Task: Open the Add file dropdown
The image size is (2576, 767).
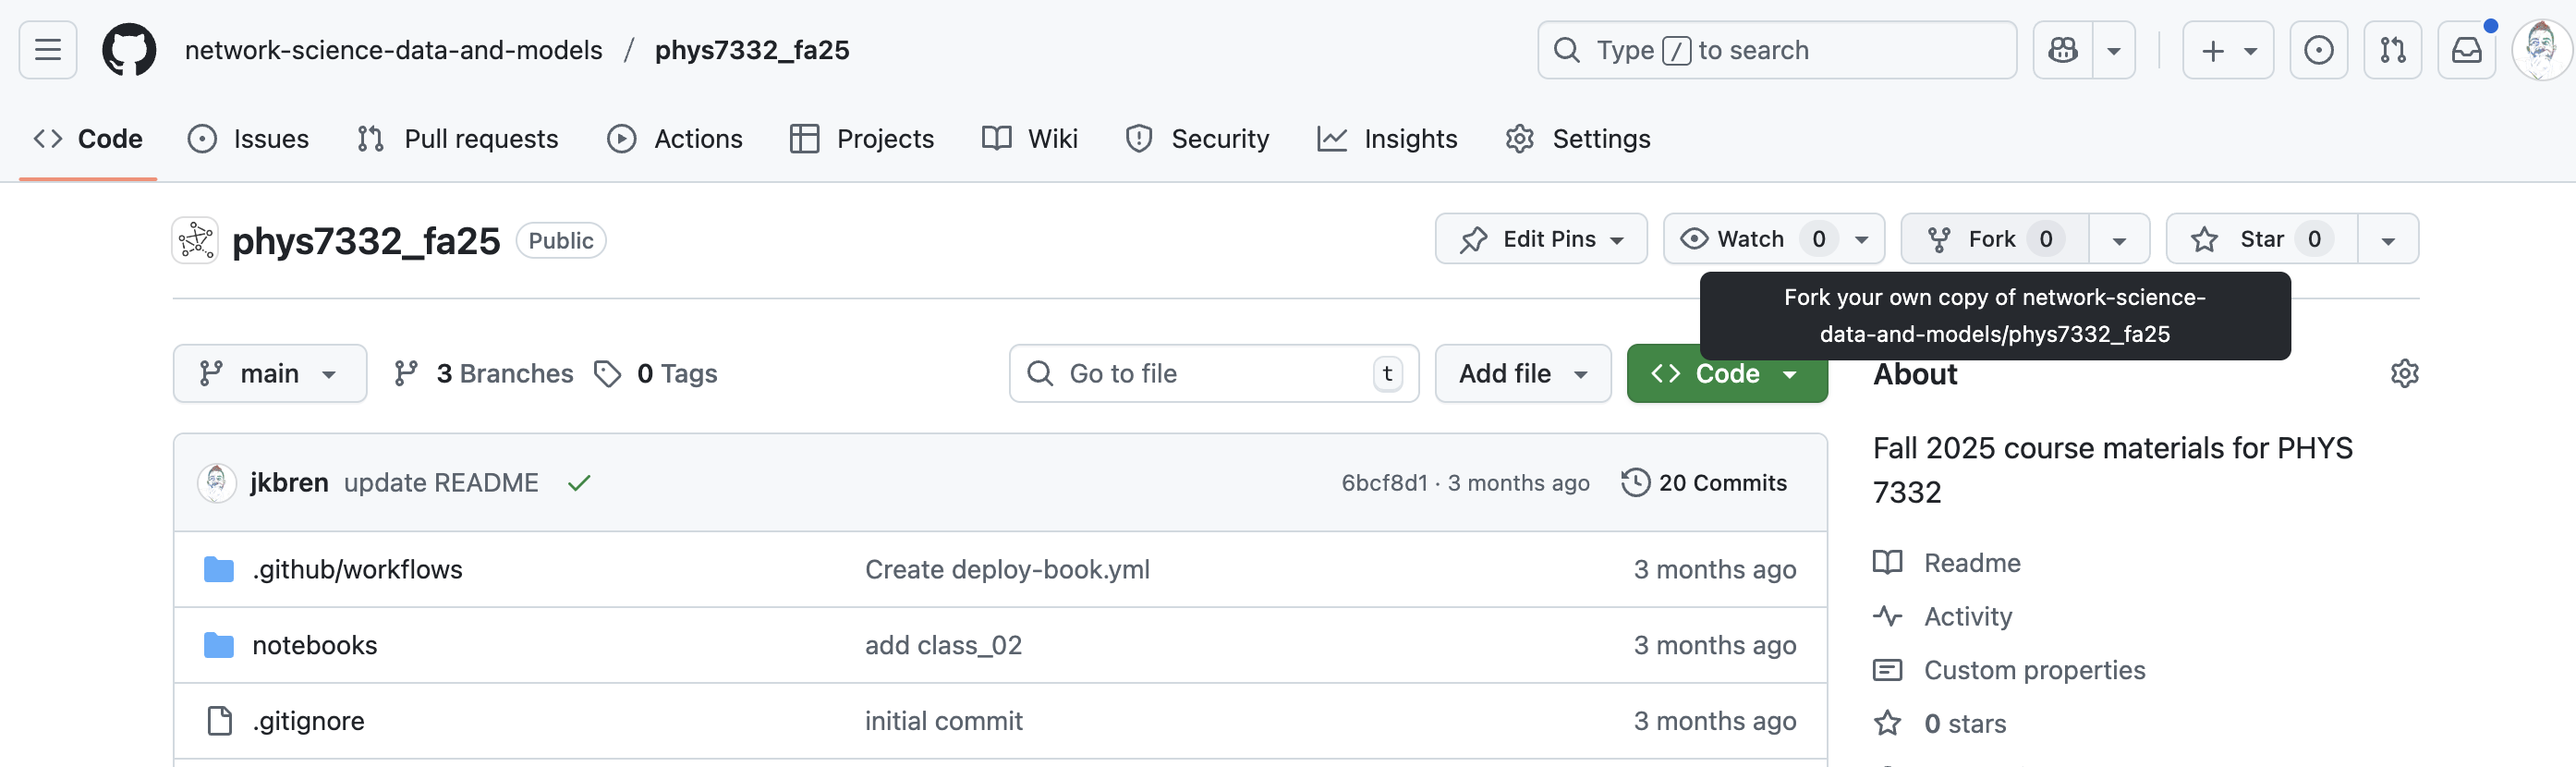Action: pos(1522,373)
